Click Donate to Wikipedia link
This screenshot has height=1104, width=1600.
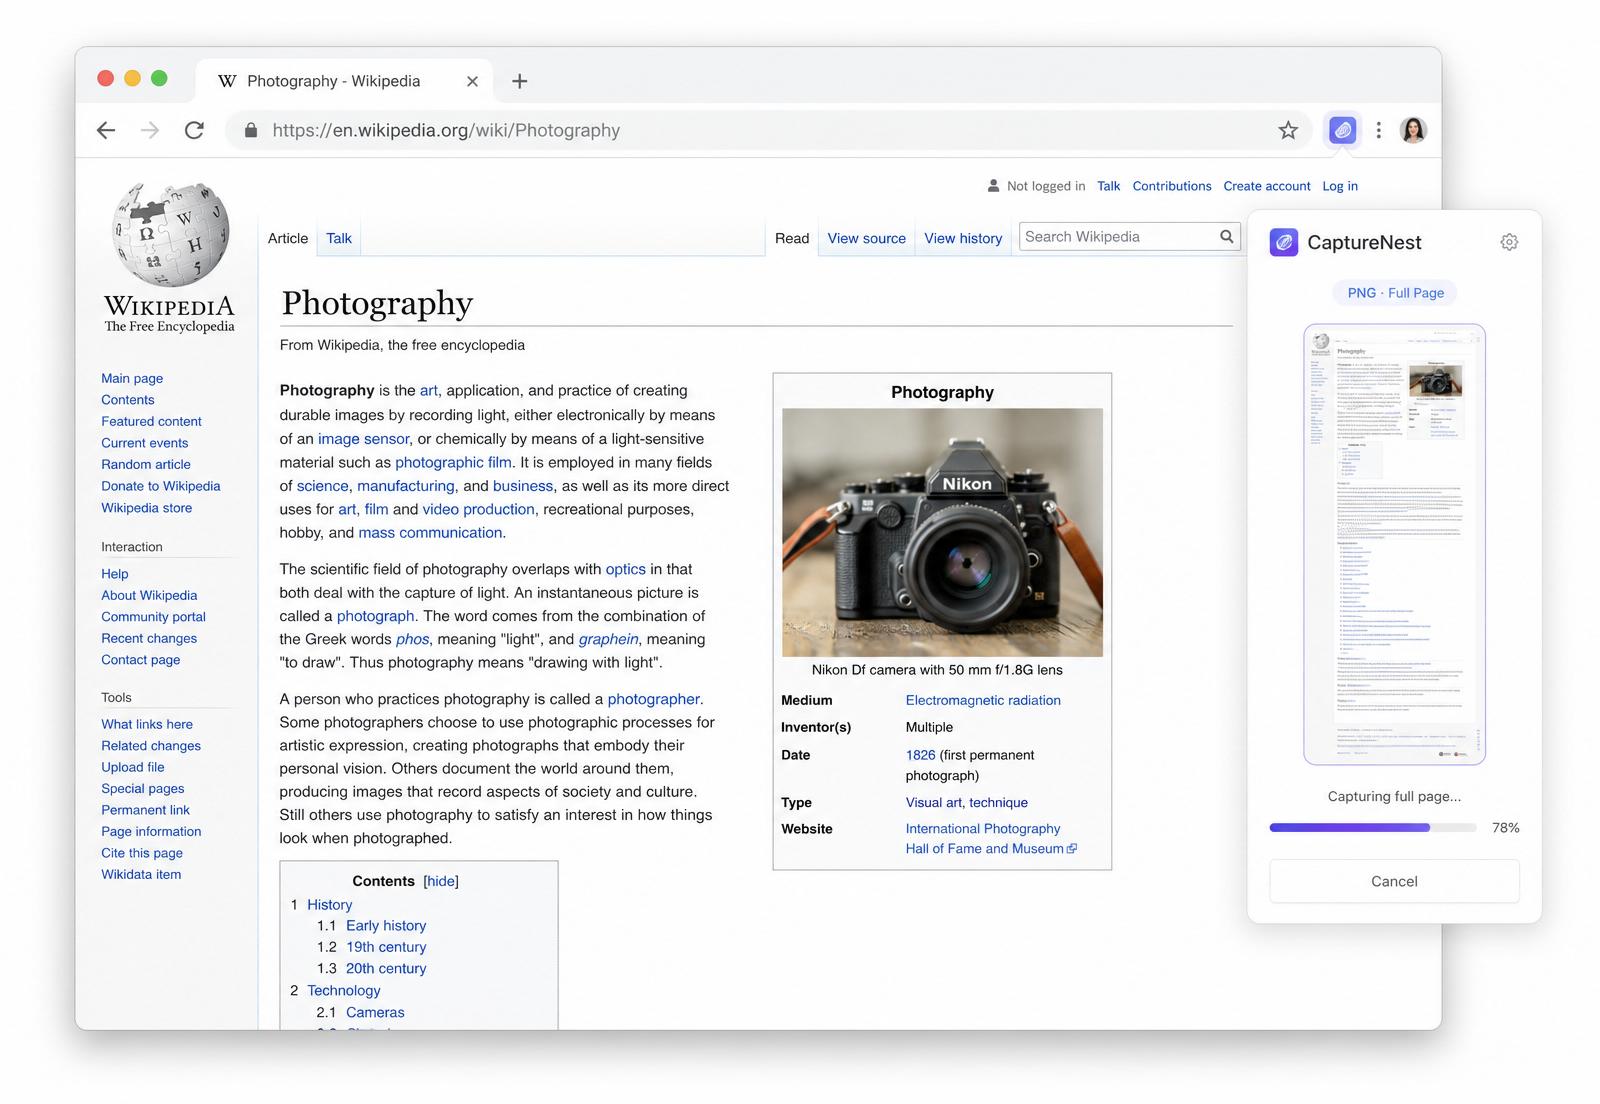click(161, 486)
